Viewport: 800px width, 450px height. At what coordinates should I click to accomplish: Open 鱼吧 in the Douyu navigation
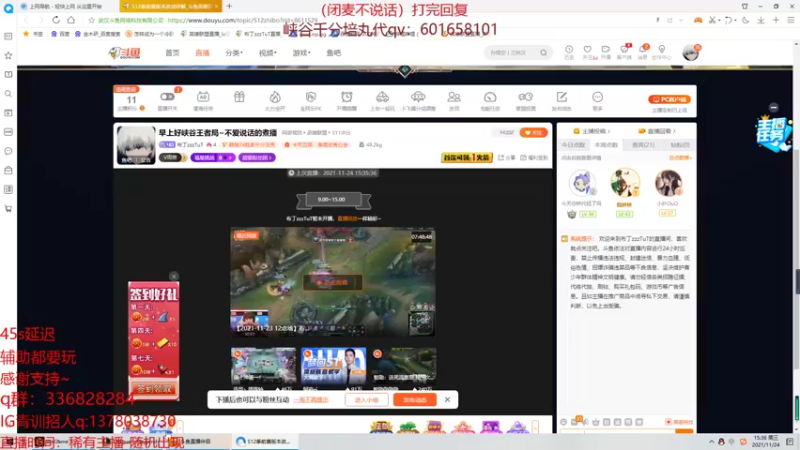click(x=334, y=53)
